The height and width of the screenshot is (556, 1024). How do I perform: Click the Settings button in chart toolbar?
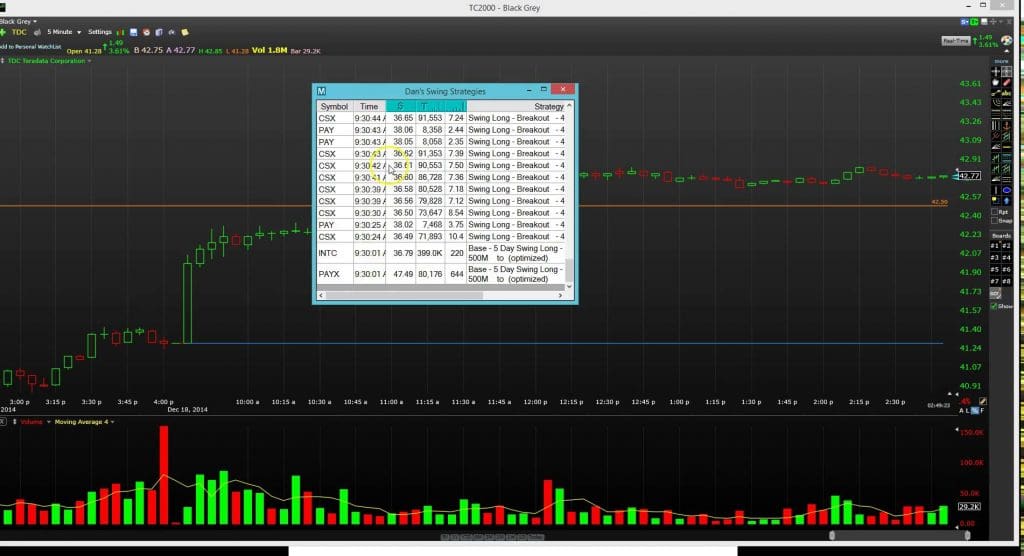100,32
